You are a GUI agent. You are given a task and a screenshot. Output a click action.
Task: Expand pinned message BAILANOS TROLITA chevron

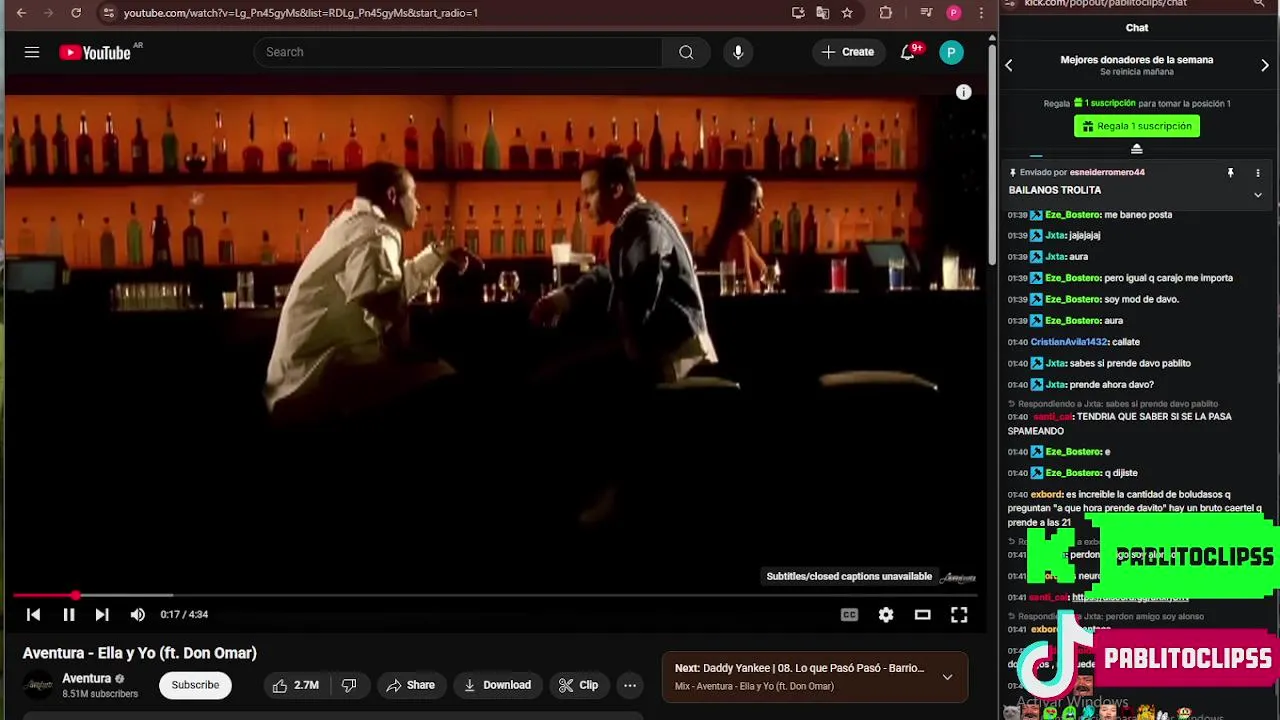pos(1258,195)
